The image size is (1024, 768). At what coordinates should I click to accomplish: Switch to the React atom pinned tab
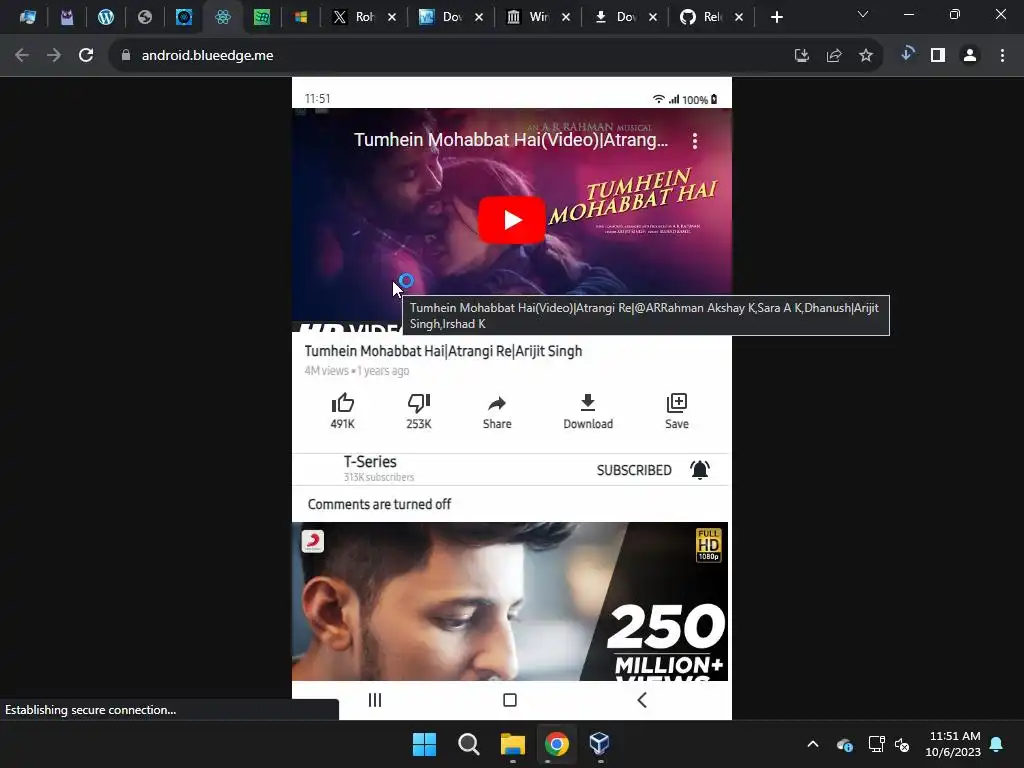click(x=223, y=18)
